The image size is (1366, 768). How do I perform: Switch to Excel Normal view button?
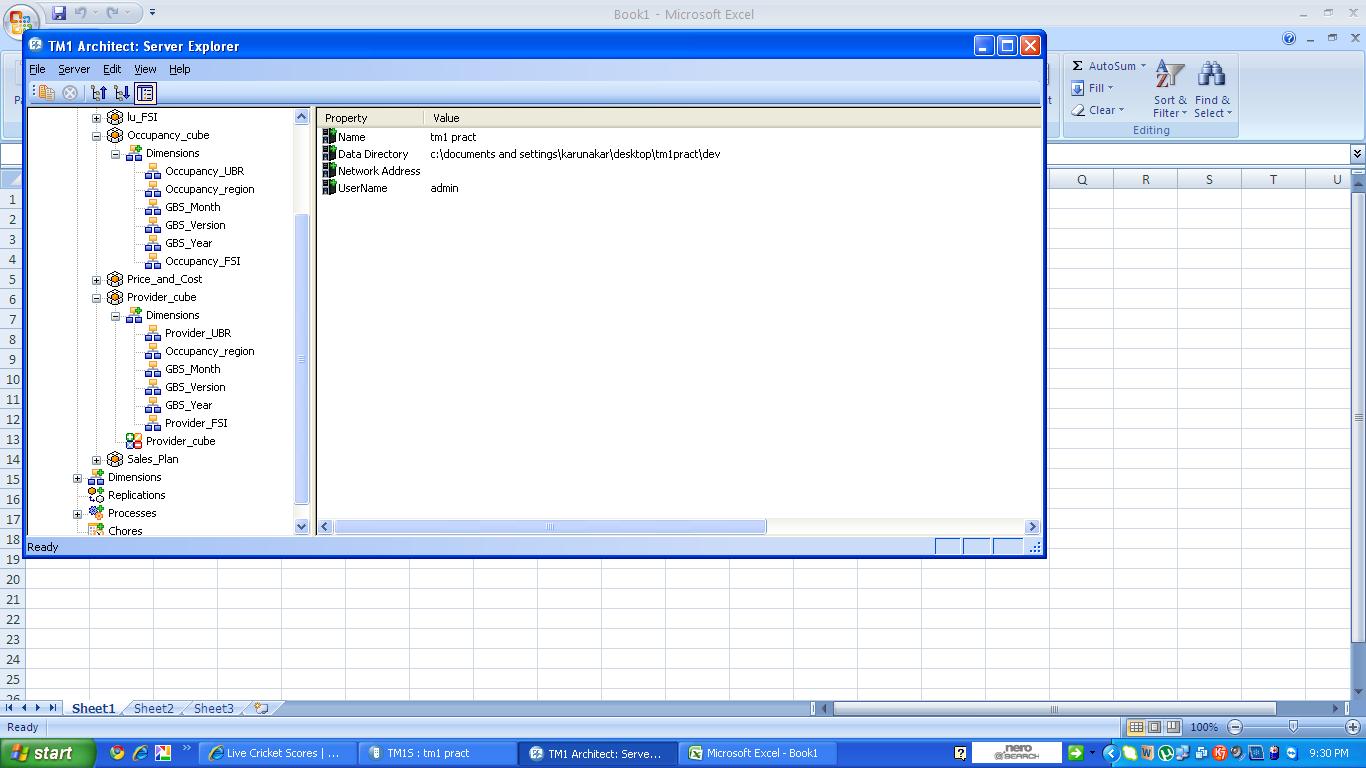1136,727
